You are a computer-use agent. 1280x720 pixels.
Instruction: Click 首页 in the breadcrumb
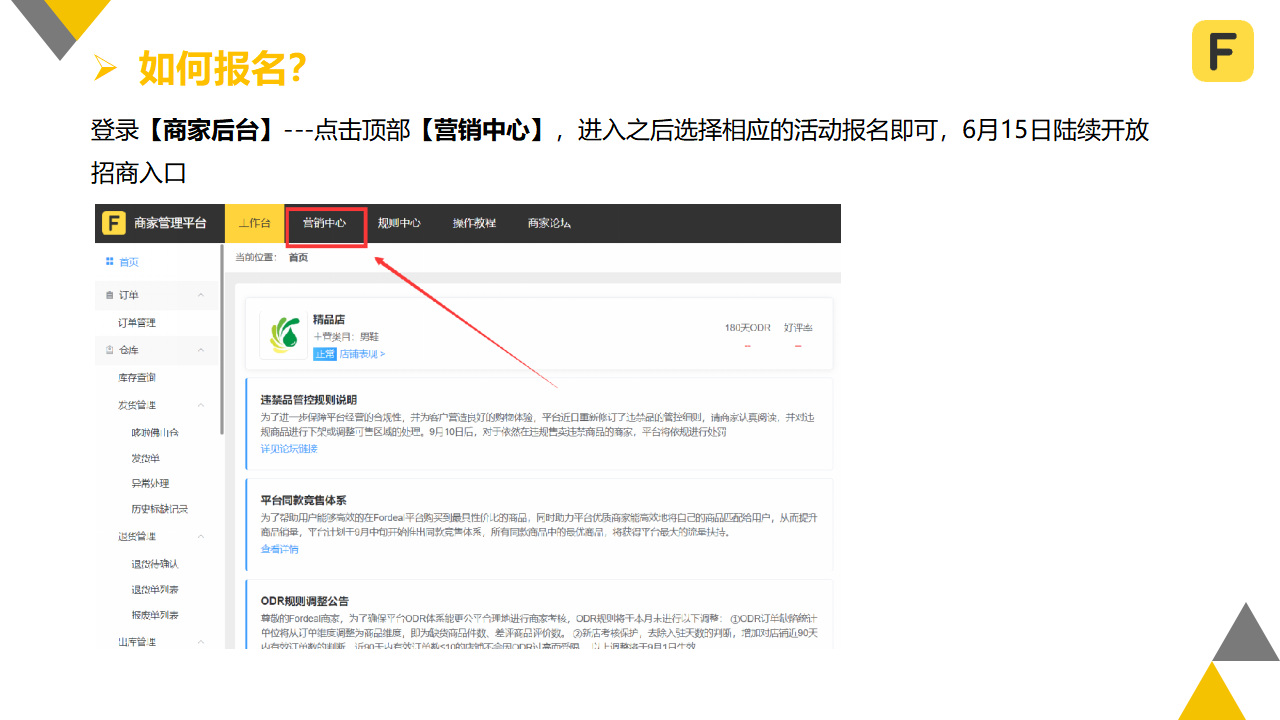298,257
